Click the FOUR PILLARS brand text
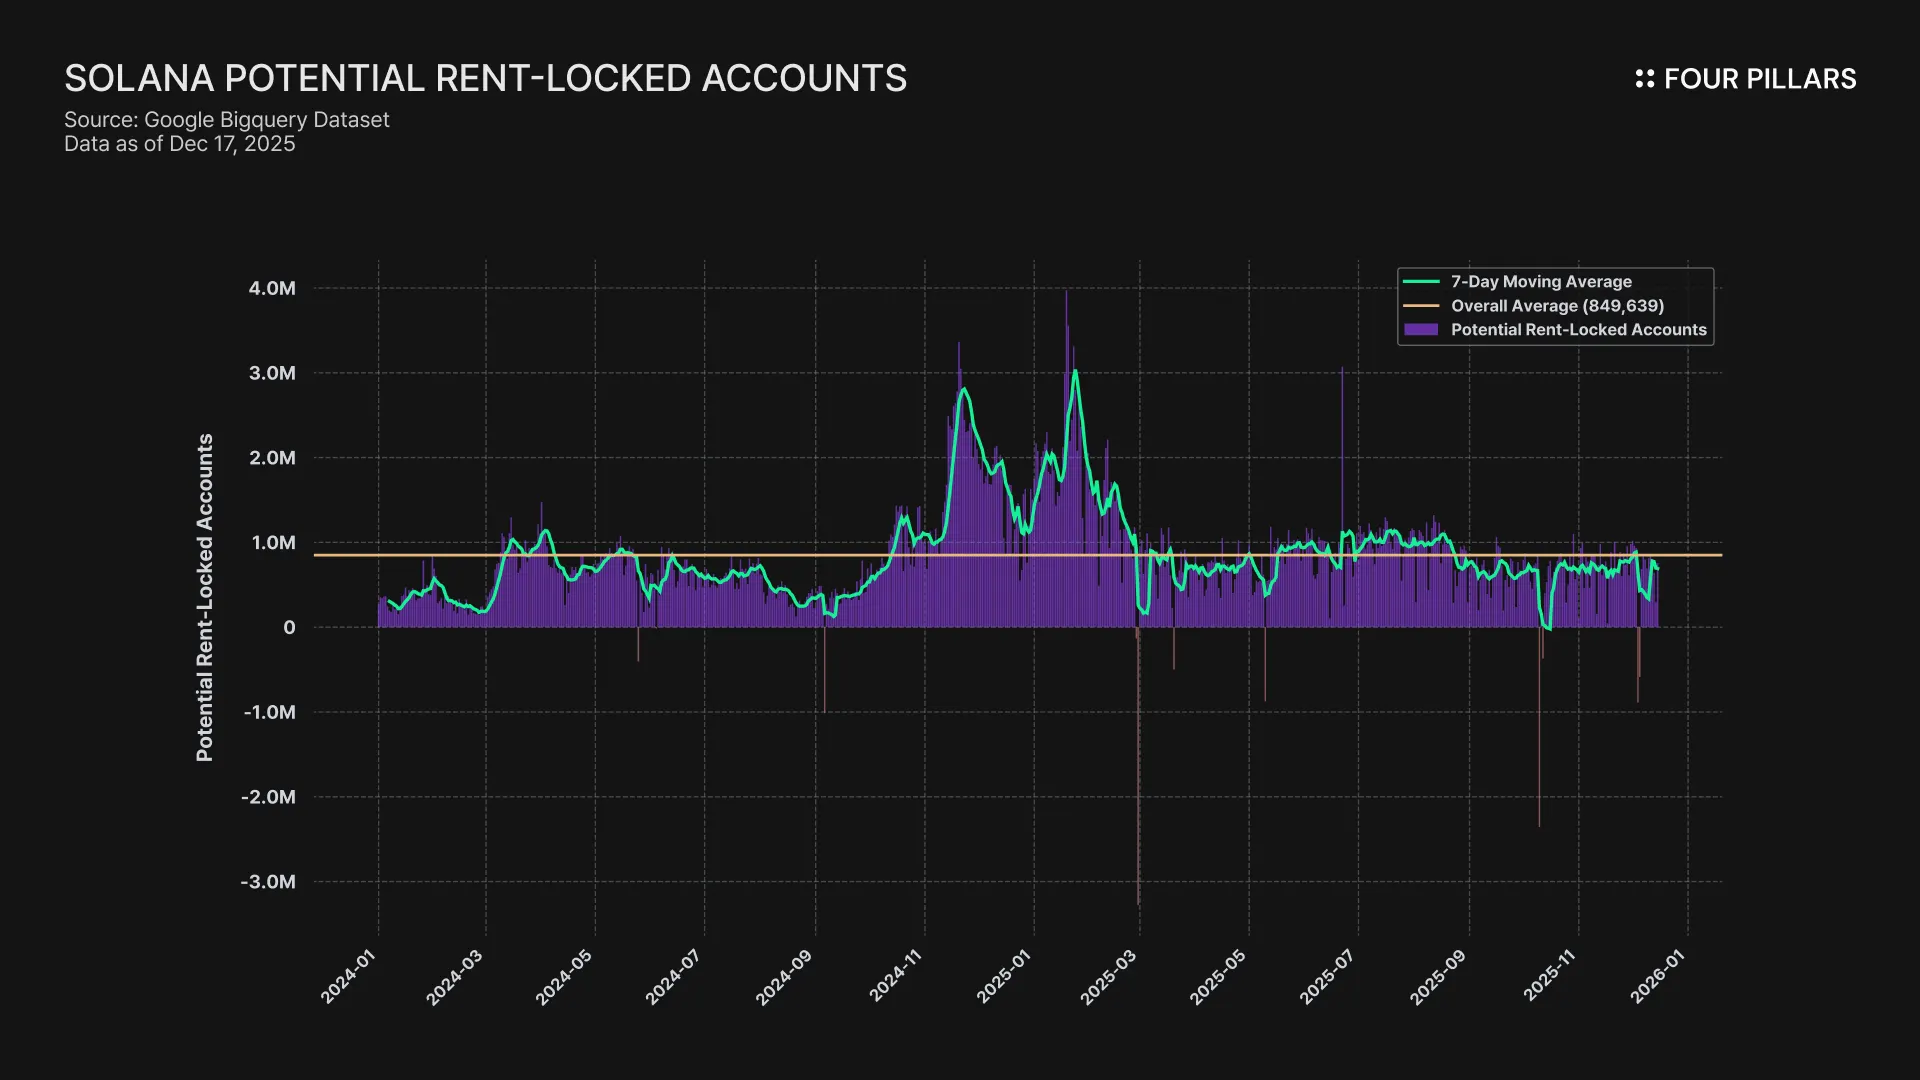This screenshot has width=1920, height=1080. click(1759, 79)
